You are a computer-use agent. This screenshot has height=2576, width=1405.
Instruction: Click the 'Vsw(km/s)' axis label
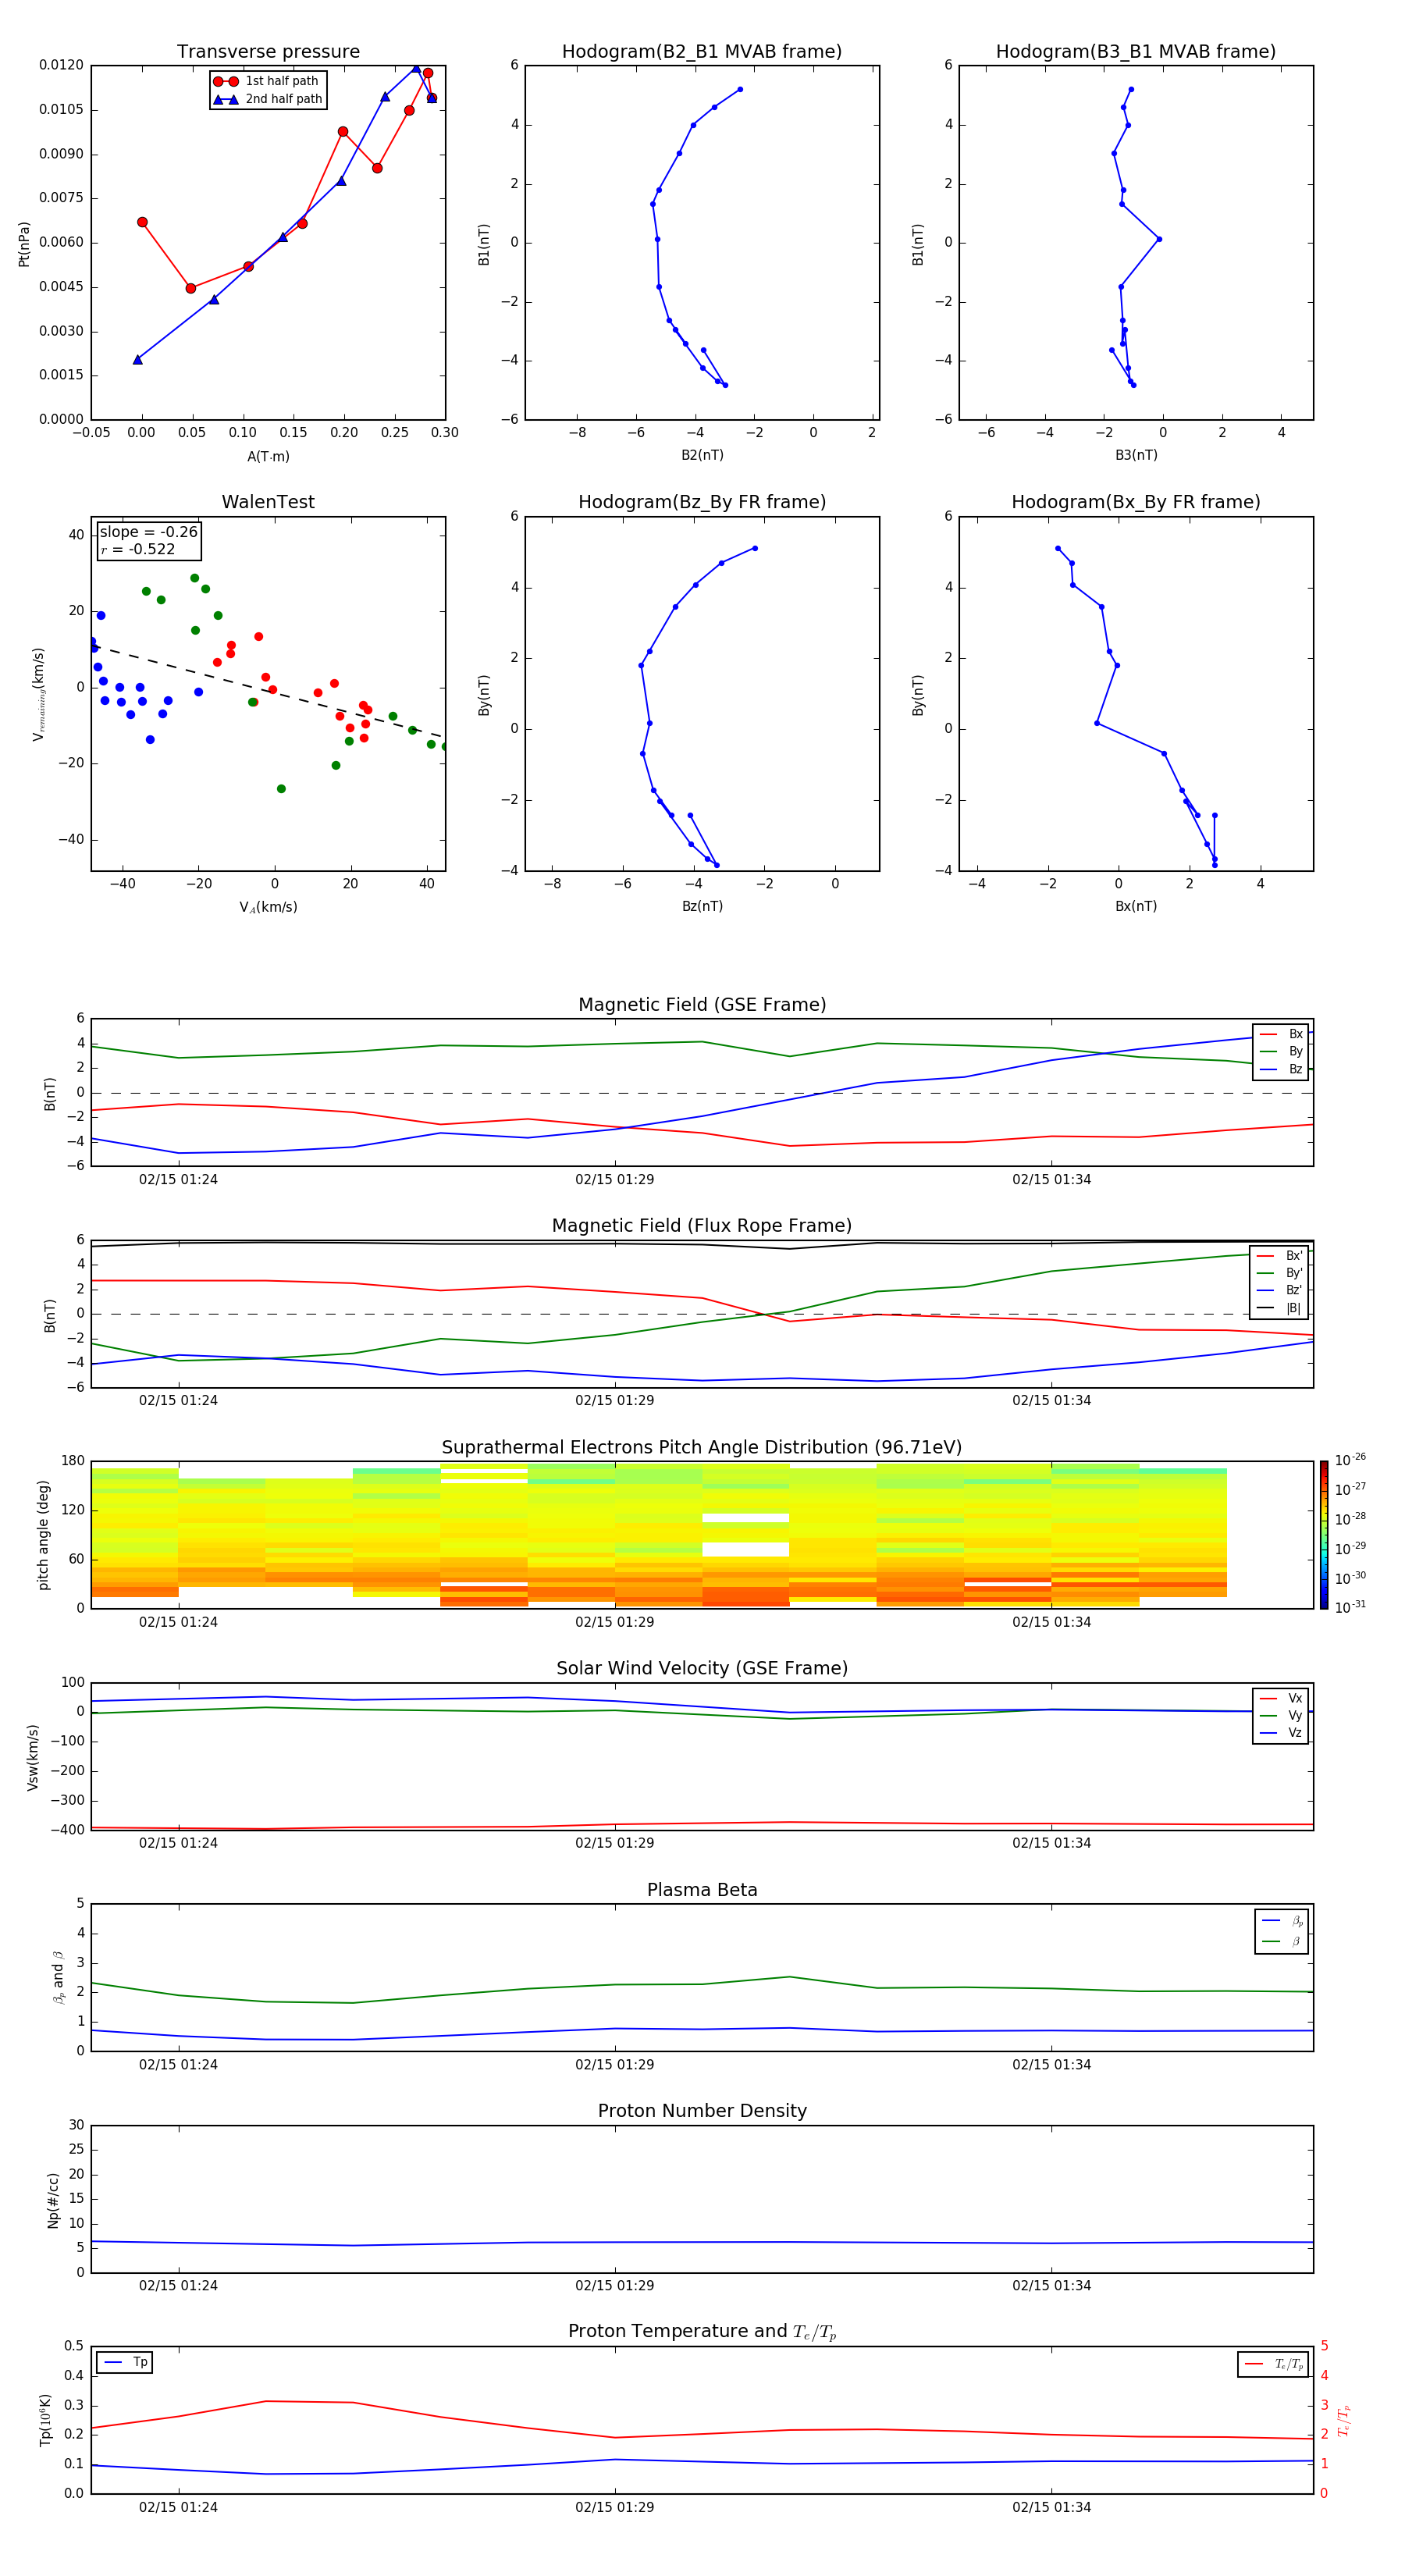33,1757
